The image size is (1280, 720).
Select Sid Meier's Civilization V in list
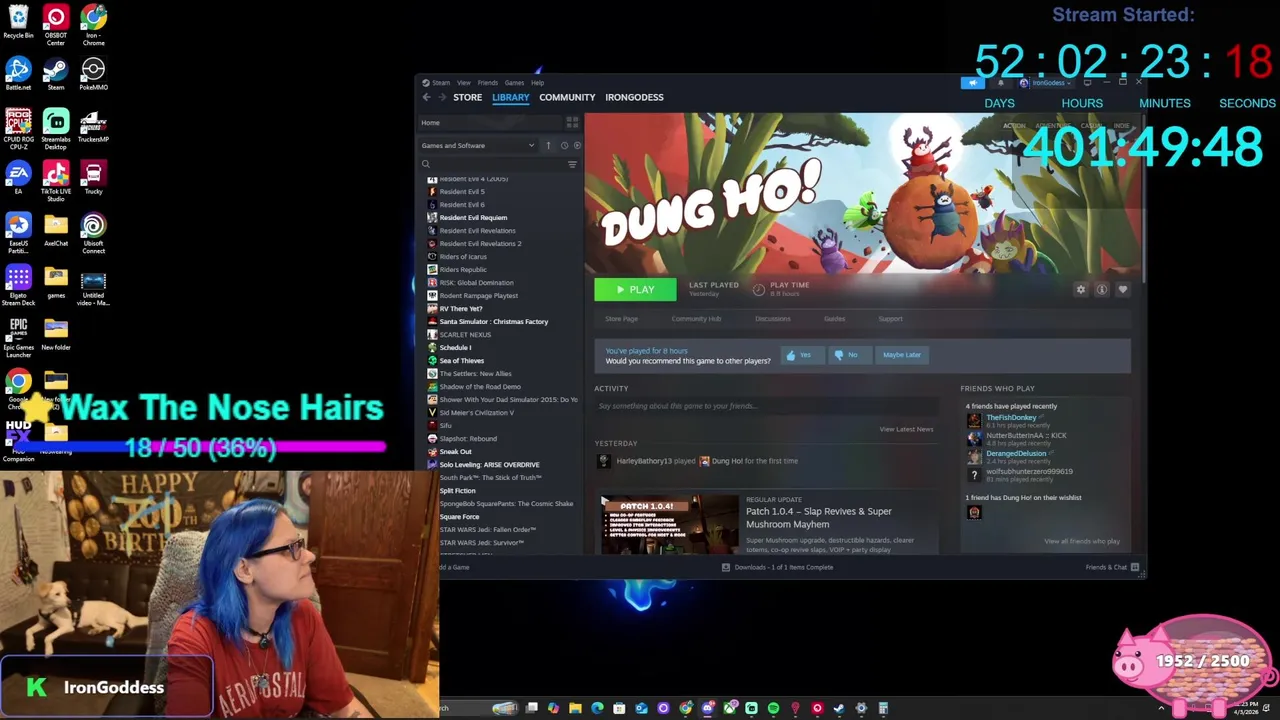coord(476,413)
